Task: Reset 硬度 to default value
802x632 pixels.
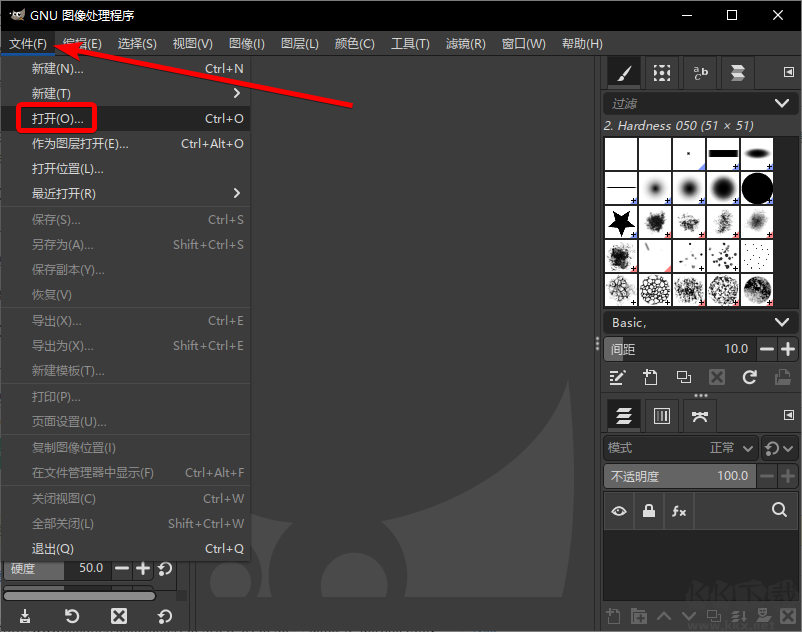Action: tap(165, 569)
